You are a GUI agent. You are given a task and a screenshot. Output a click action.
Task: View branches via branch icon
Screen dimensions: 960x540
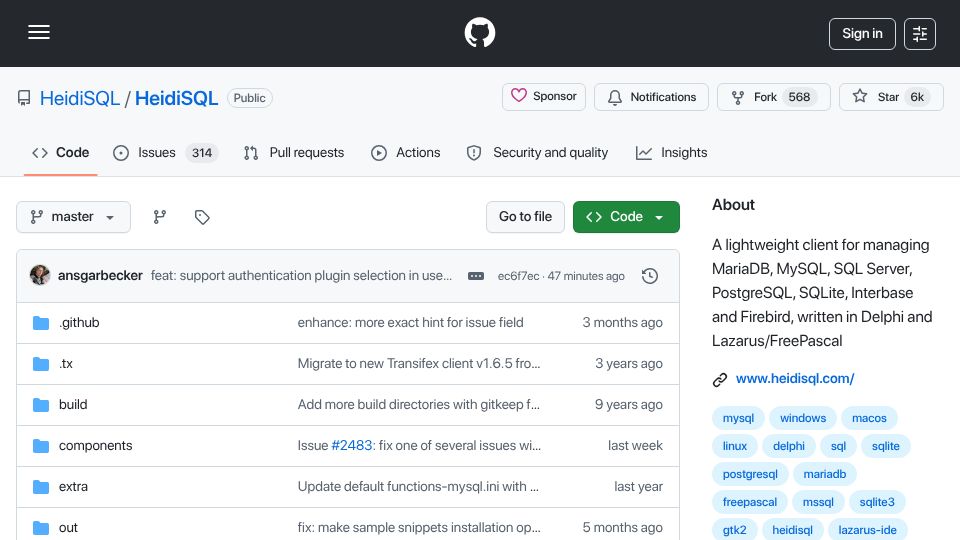coord(160,217)
